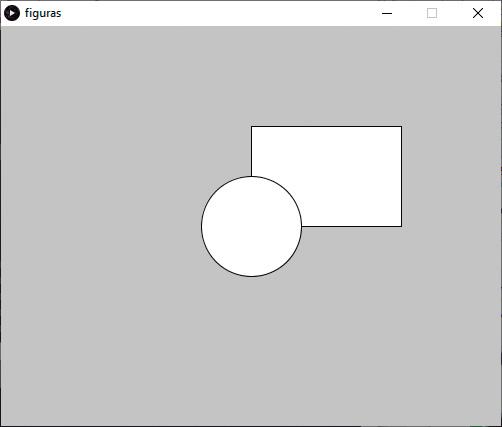Click the gray canvas left of the circle
Image resolution: width=502 pixels, height=427 pixels.
[100, 226]
